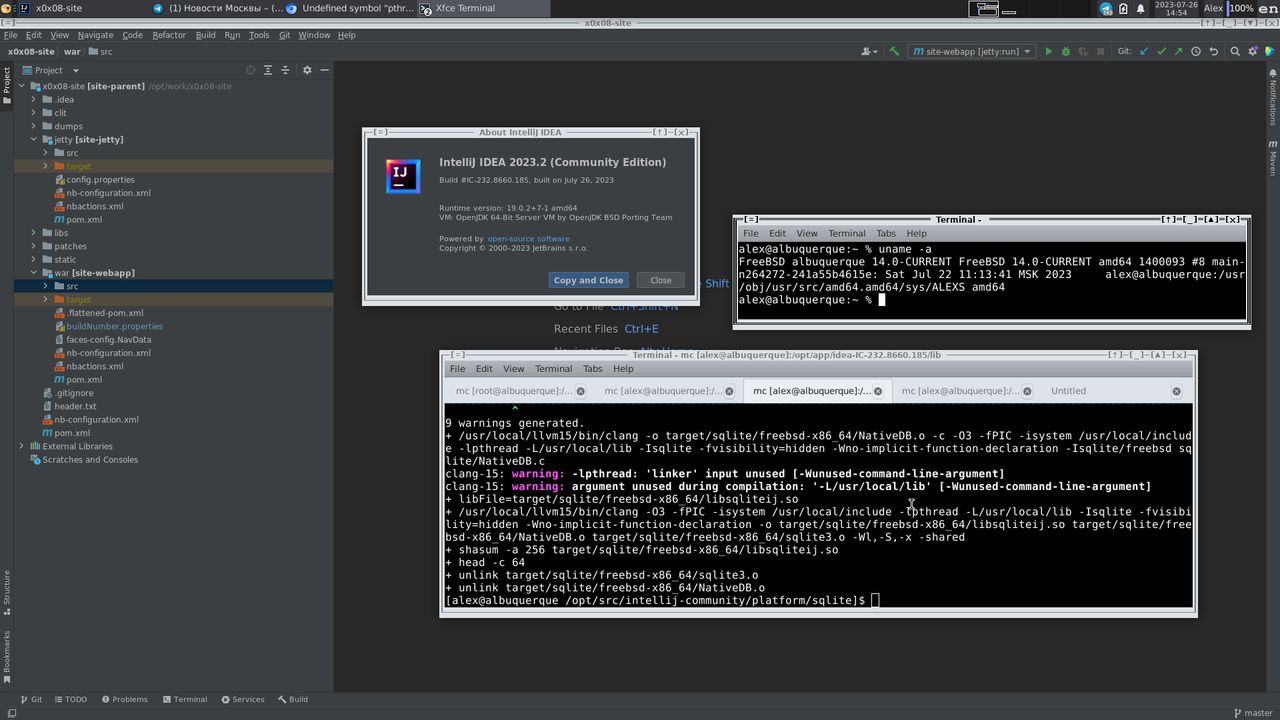Select opened file crosshair icon in Project panel
Viewport: 1280px width, 720px height.
coord(251,70)
